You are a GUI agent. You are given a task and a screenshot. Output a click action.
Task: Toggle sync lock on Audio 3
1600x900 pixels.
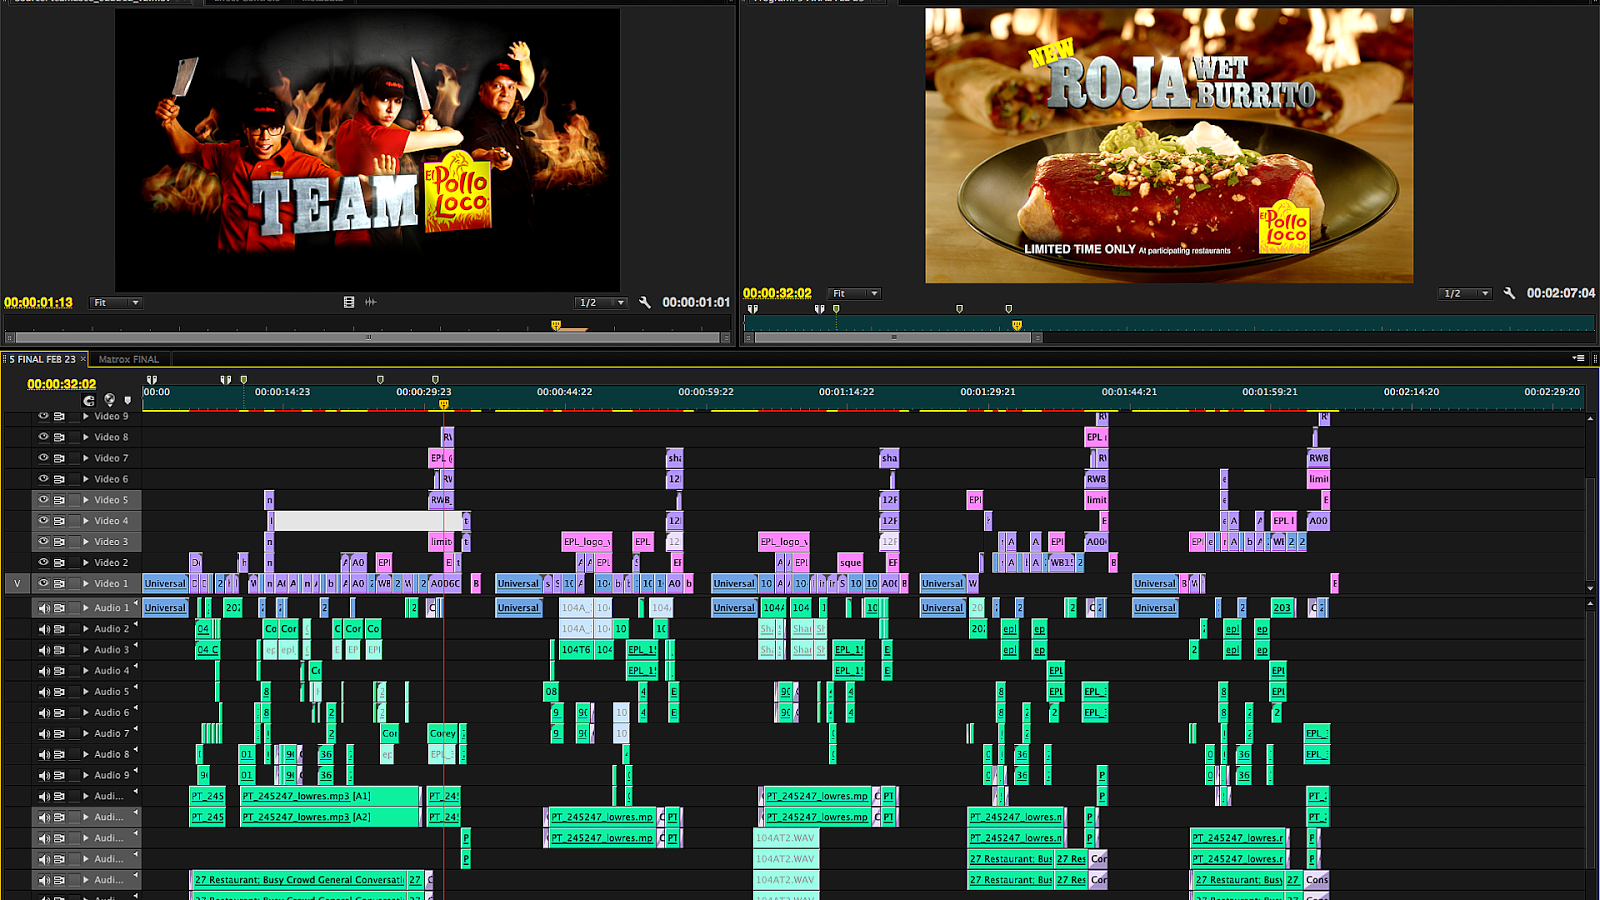59,650
